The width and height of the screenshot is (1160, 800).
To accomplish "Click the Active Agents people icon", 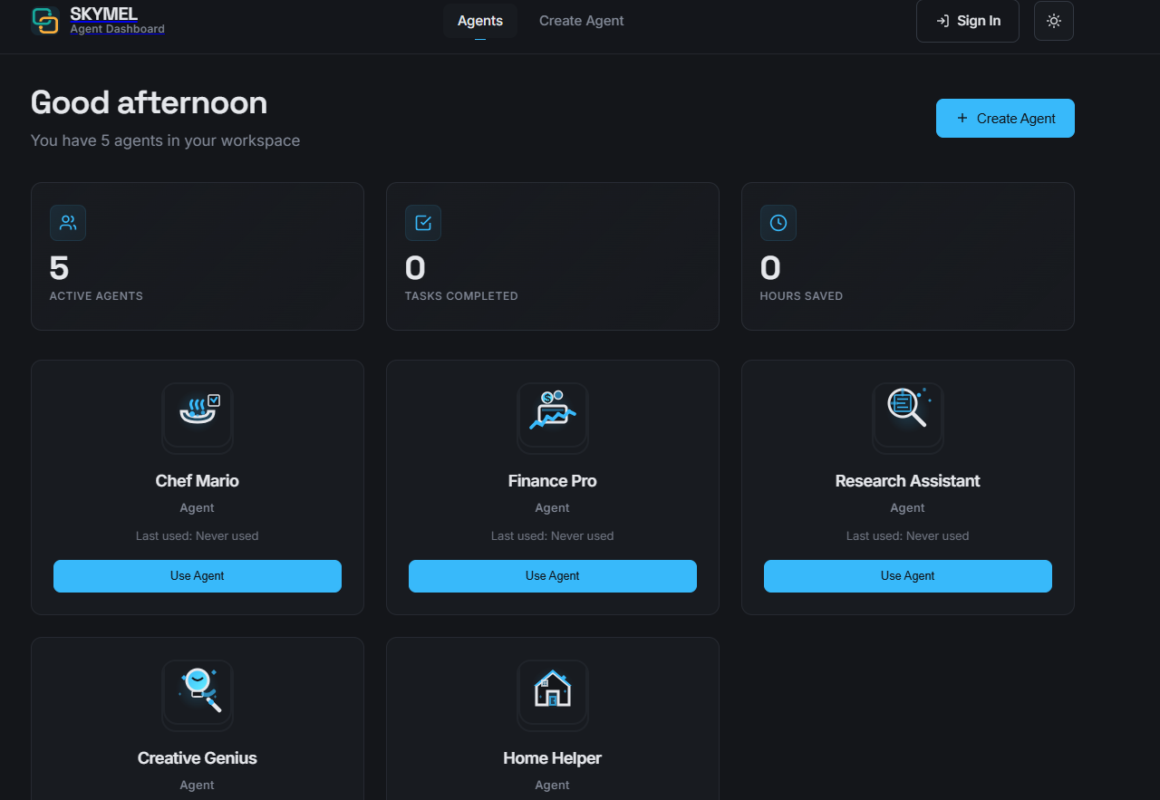I will click(67, 222).
